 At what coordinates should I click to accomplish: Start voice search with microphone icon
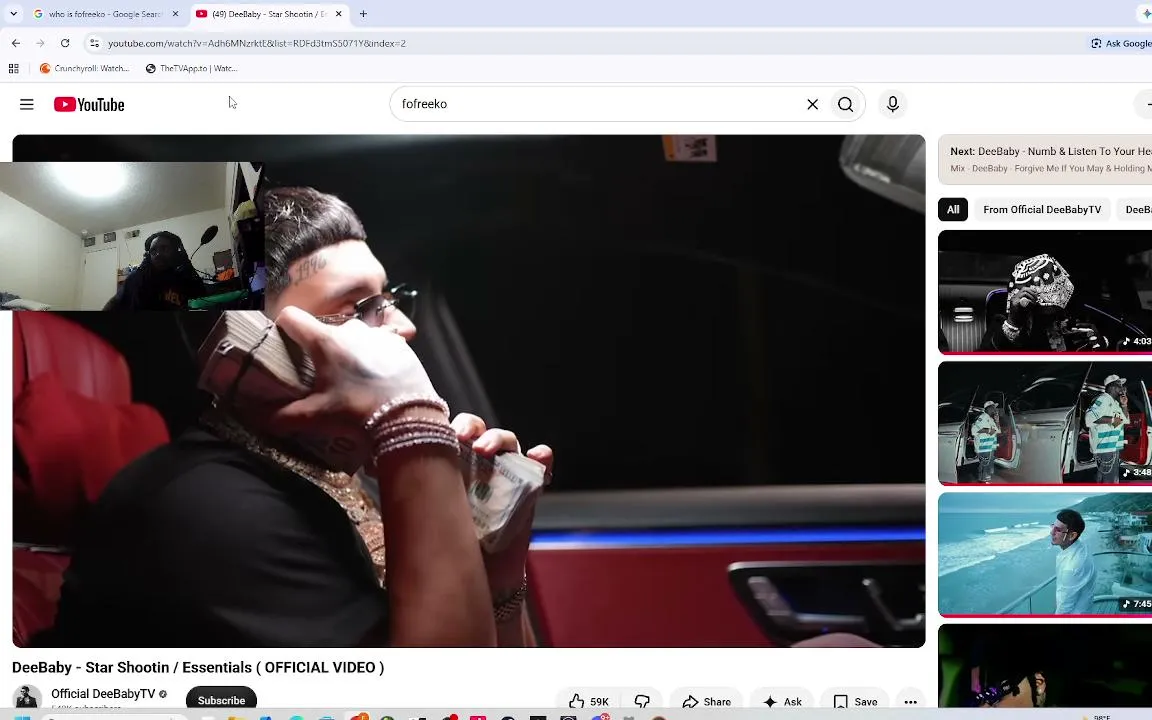893,104
